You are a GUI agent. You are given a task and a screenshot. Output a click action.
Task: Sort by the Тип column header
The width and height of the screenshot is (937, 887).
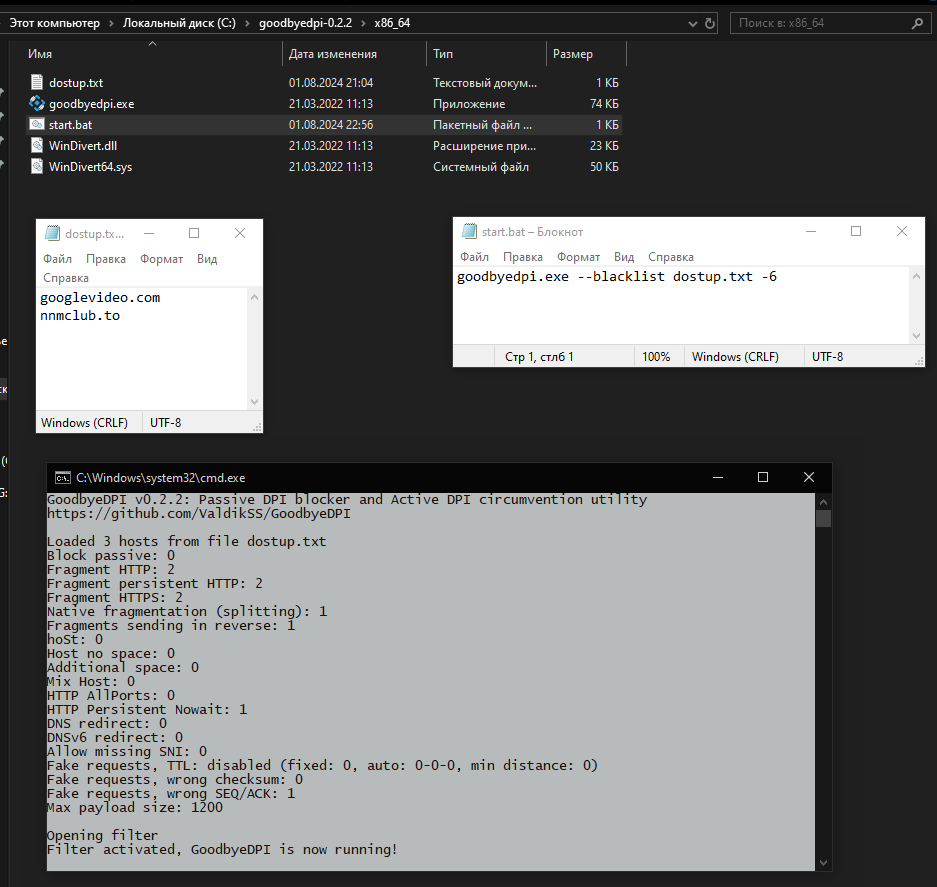pyautogui.click(x=443, y=54)
